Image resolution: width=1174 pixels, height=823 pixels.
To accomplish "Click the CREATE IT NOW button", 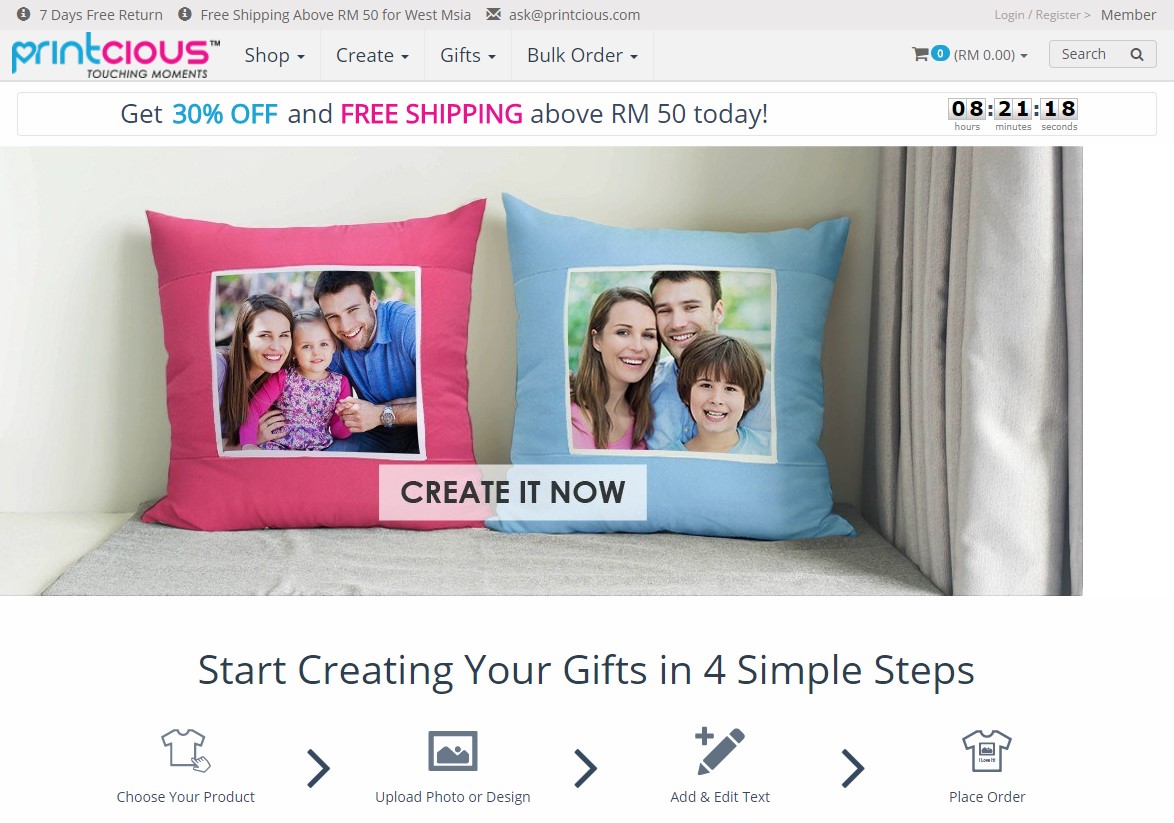I will (512, 492).
